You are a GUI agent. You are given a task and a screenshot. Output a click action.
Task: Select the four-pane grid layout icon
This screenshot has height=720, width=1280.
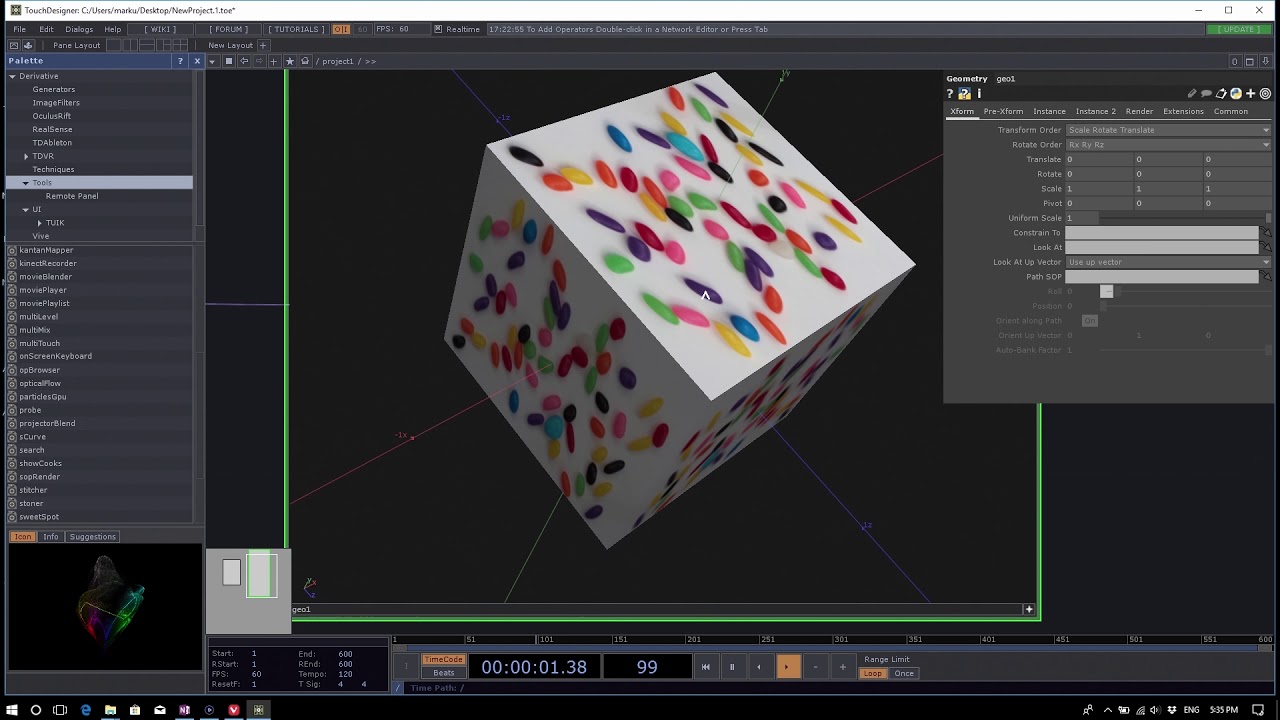click(x=180, y=45)
